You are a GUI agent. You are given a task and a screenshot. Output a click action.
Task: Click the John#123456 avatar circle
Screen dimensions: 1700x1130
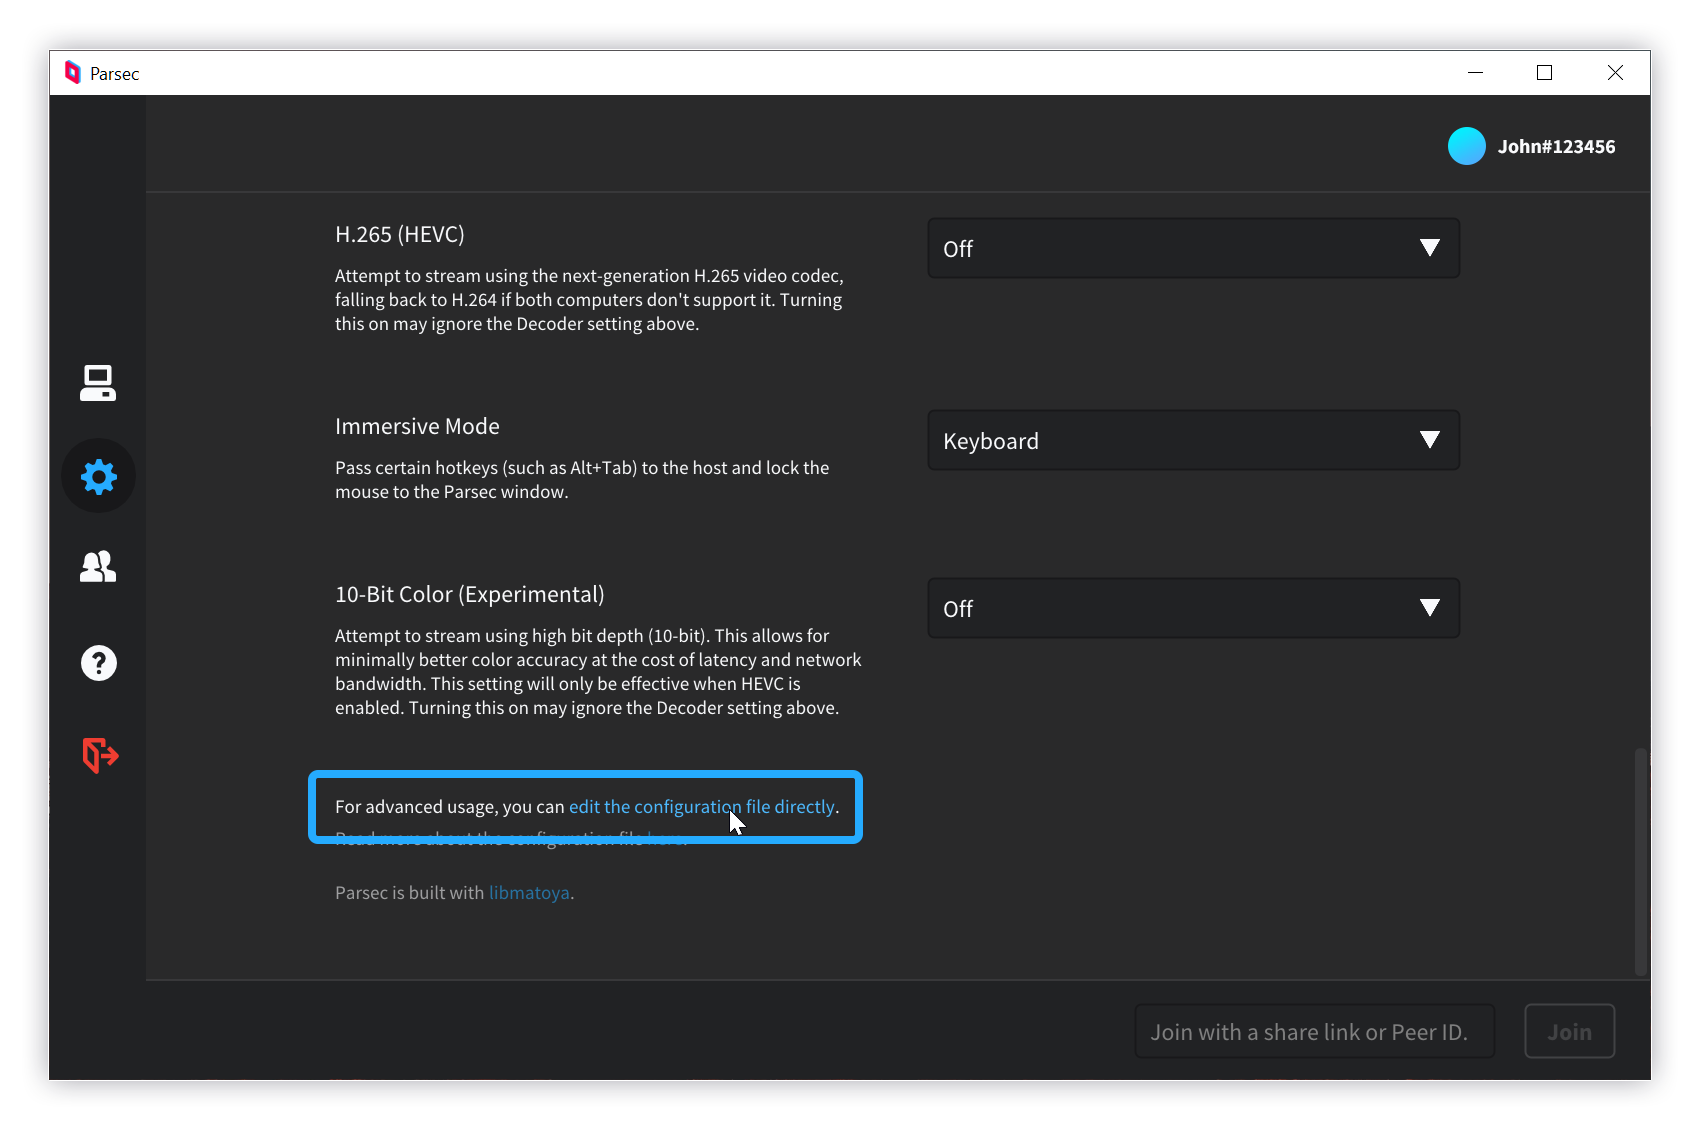[1466, 146]
